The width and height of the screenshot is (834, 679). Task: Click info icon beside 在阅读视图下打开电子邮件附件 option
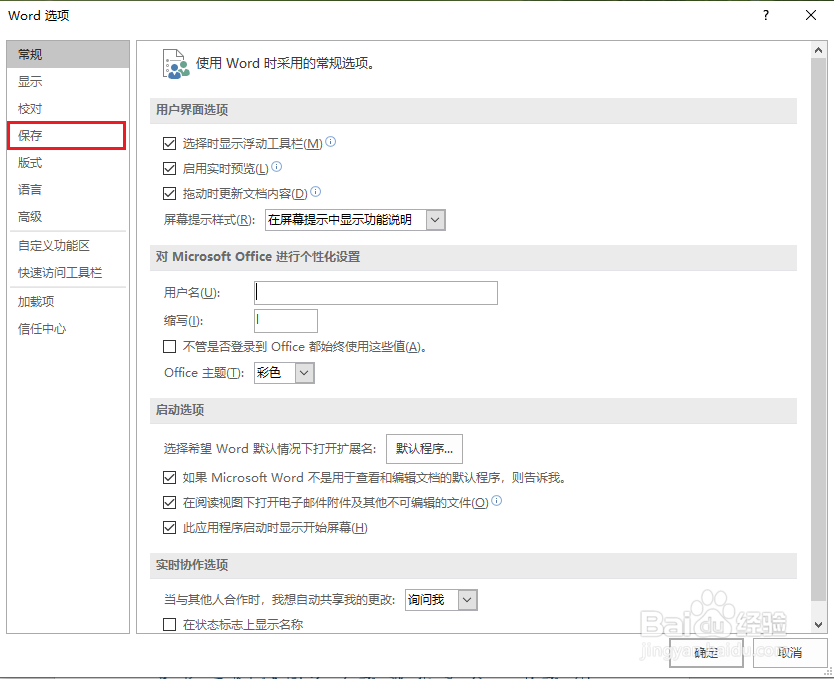(x=498, y=502)
